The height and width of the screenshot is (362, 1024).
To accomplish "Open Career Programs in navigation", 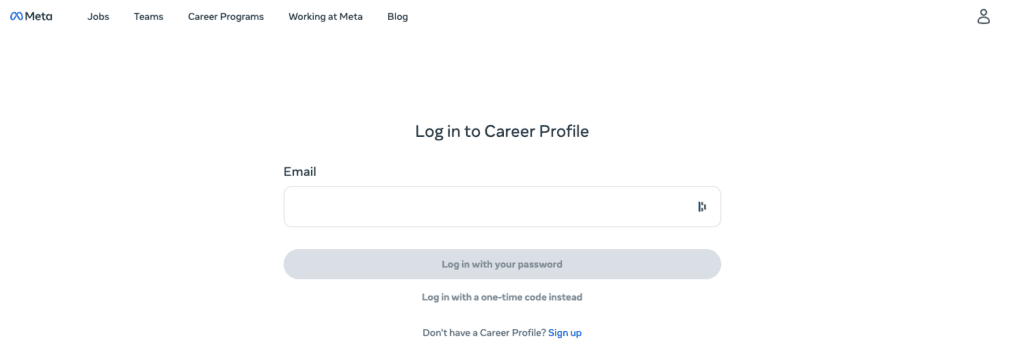I will click(226, 17).
